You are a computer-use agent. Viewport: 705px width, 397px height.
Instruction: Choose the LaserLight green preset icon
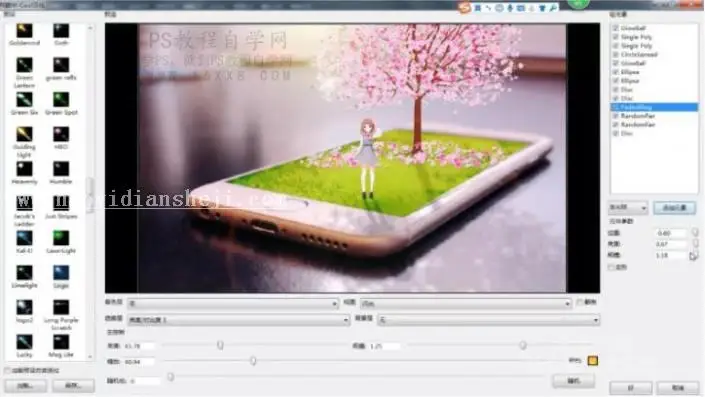pos(61,238)
